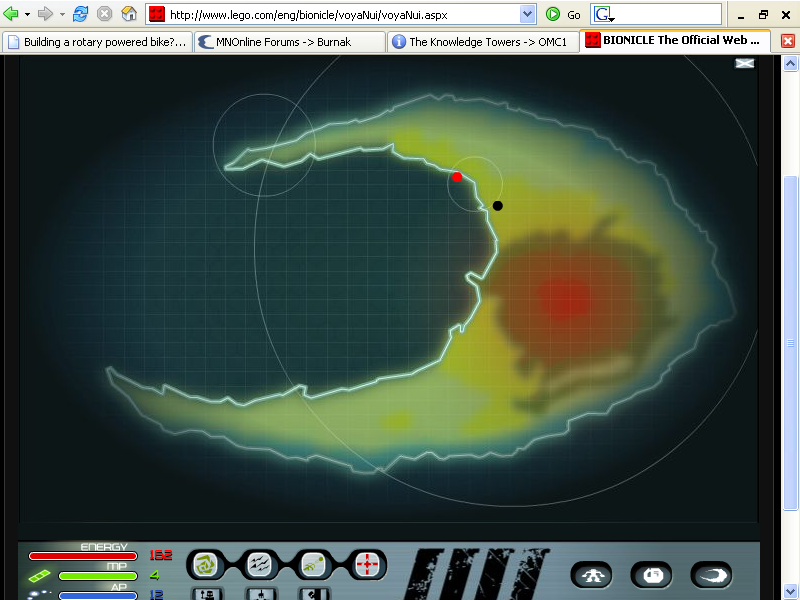Viewport: 800px width, 600px height.
Task: Focus the lego.com URL address field
Action: pyautogui.click(x=342, y=15)
